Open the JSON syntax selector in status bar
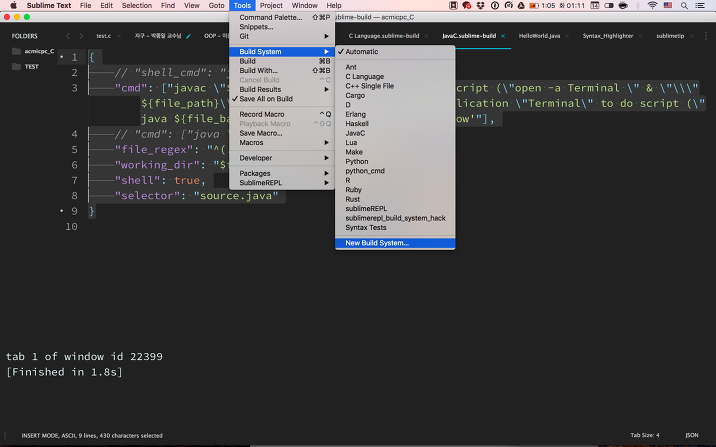Screen dimensions: 716x447 pos(692,436)
